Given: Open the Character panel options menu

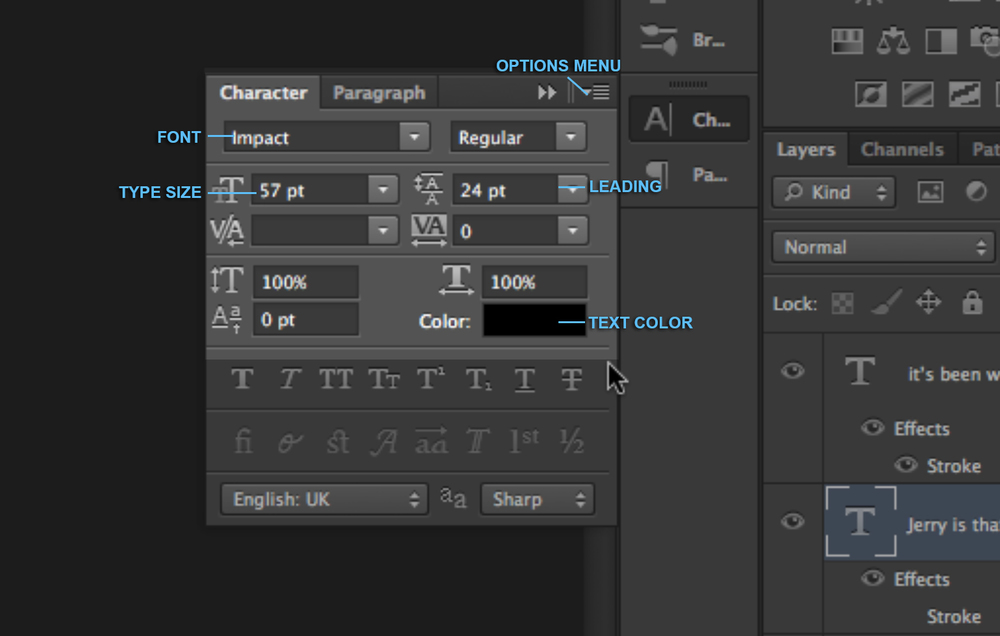Looking at the screenshot, I should click(x=600, y=92).
